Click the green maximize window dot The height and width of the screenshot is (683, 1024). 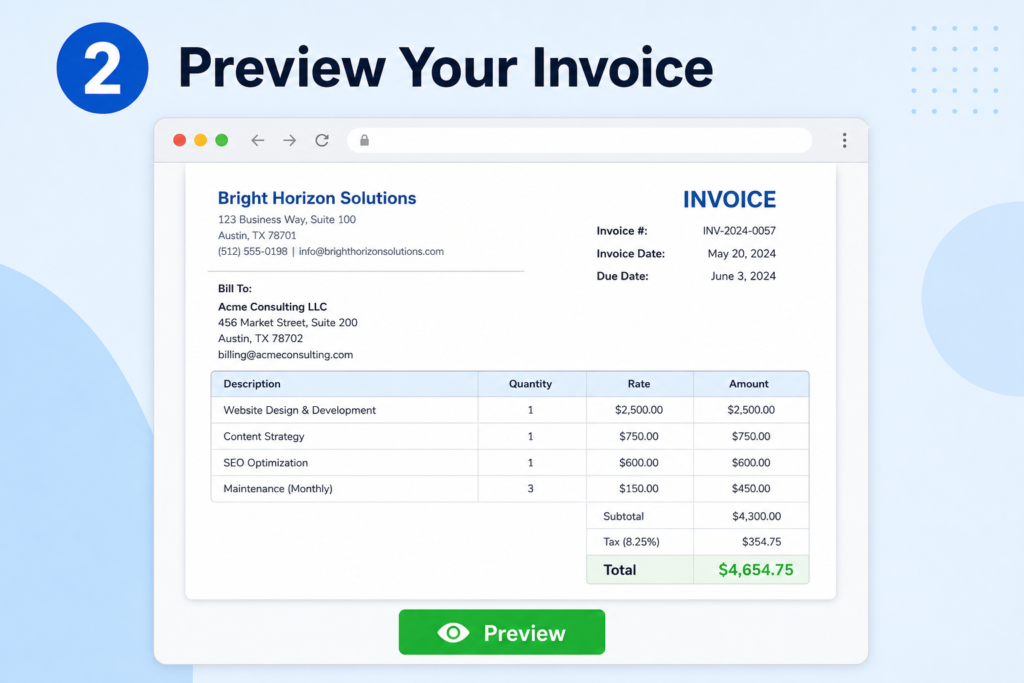[x=221, y=140]
